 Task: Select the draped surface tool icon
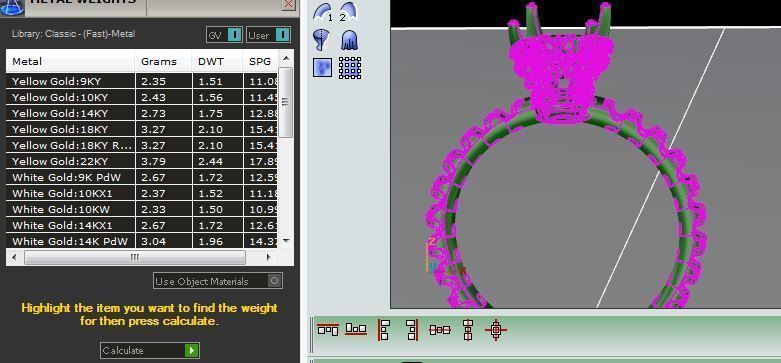(x=350, y=40)
